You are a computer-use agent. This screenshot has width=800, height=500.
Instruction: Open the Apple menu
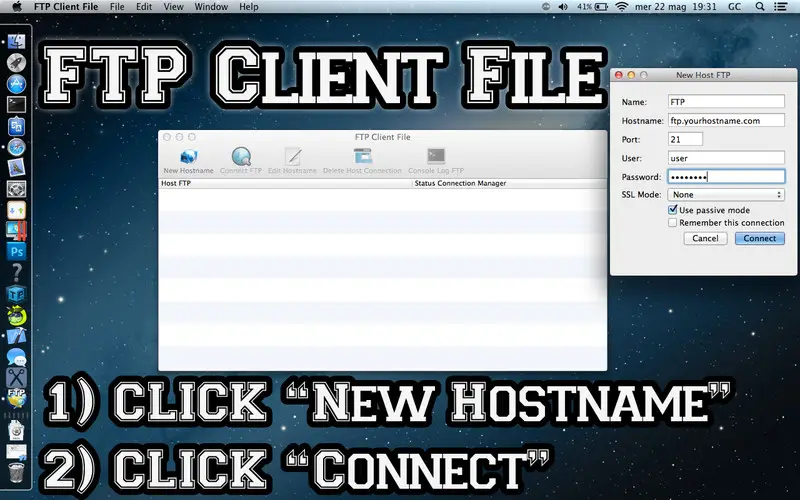(17, 7)
